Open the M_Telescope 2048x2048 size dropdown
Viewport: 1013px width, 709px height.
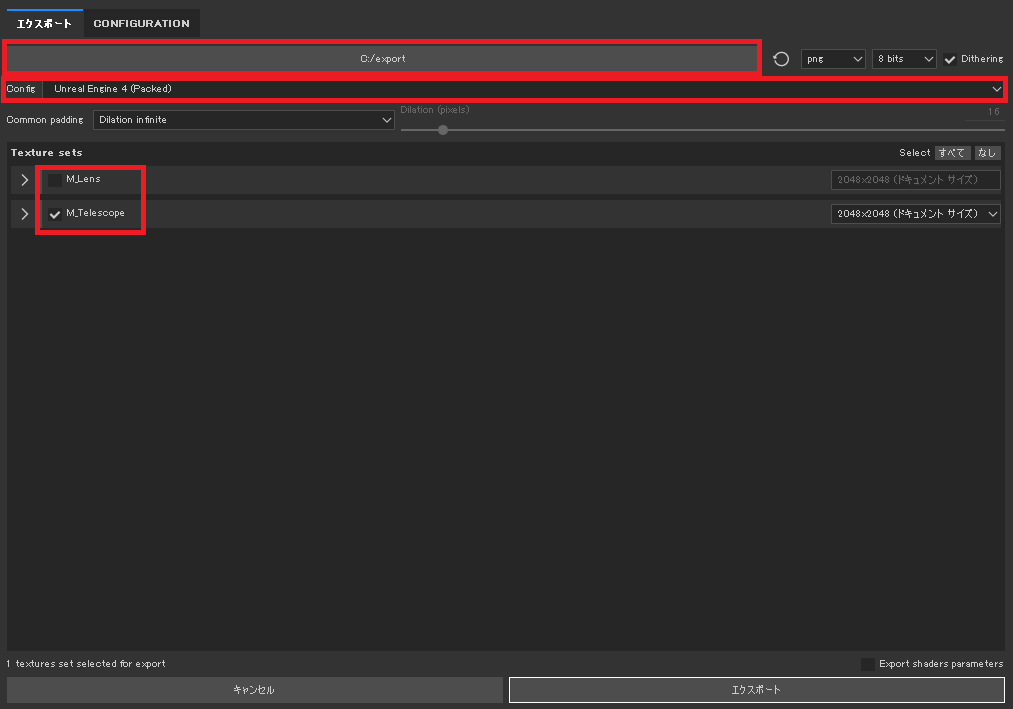pyautogui.click(x=915, y=214)
